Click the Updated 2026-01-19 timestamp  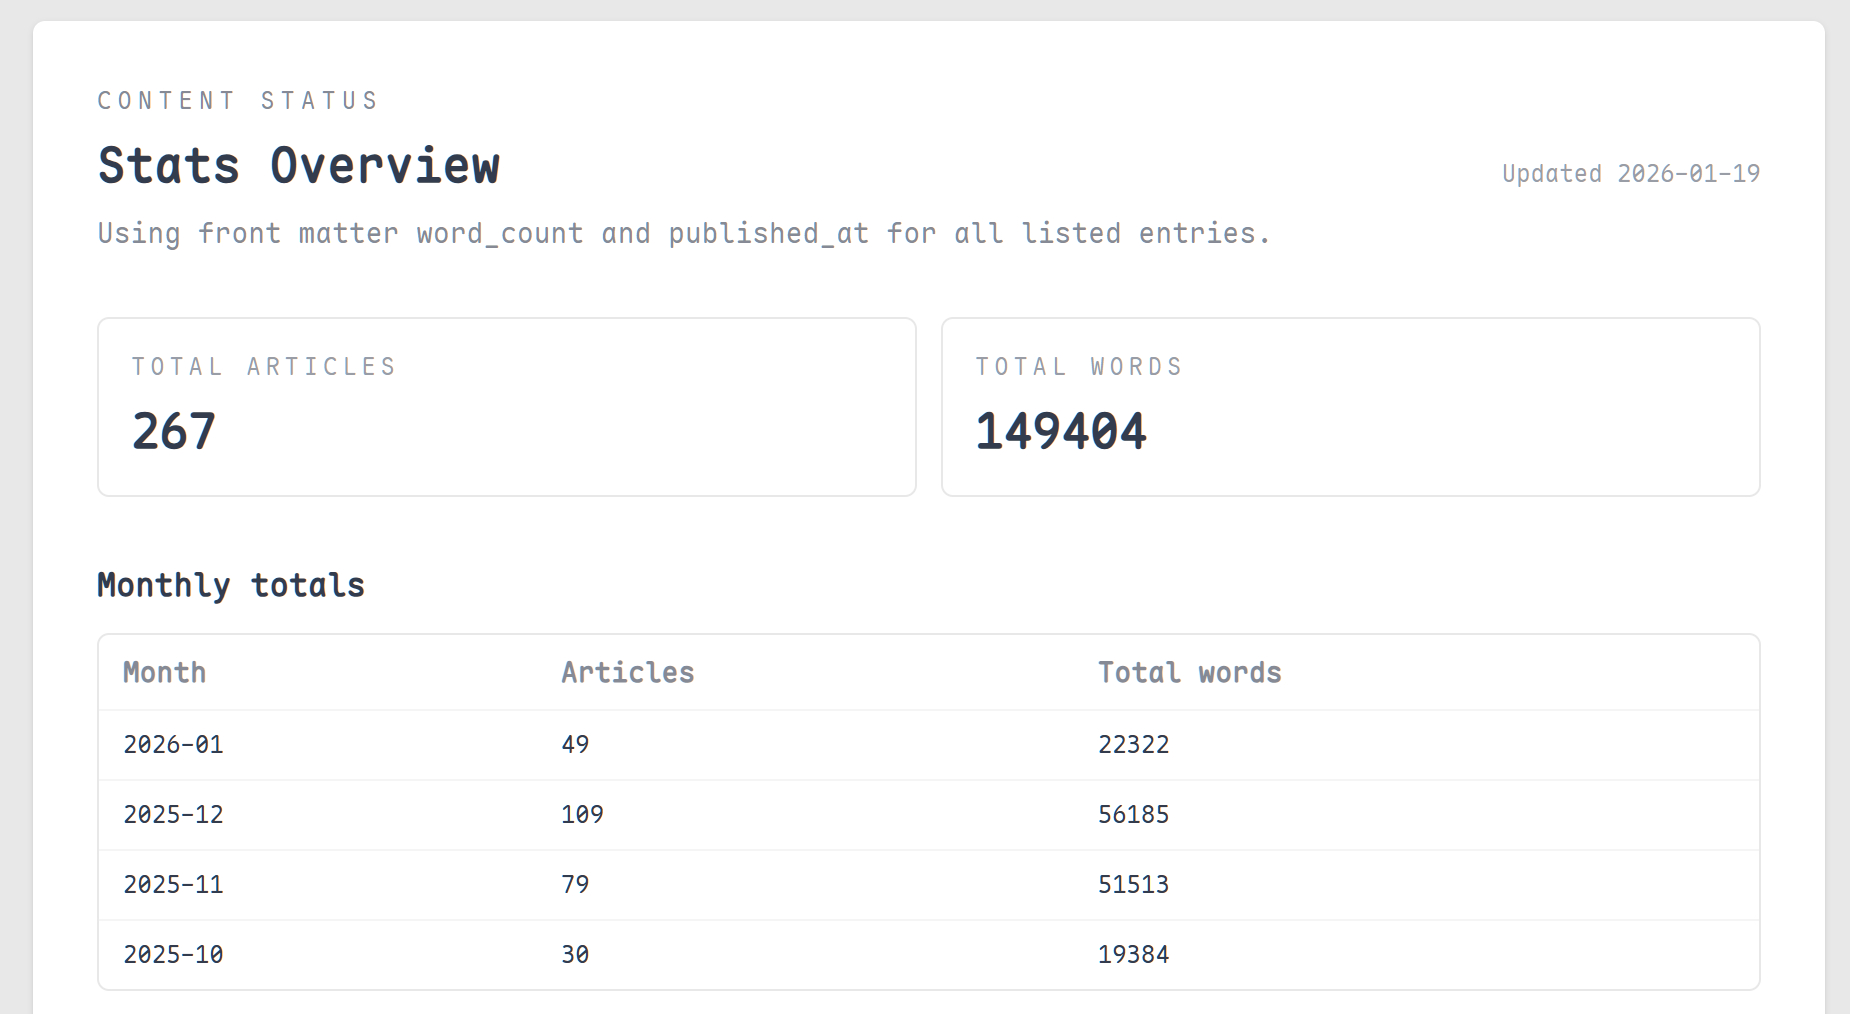click(1630, 174)
